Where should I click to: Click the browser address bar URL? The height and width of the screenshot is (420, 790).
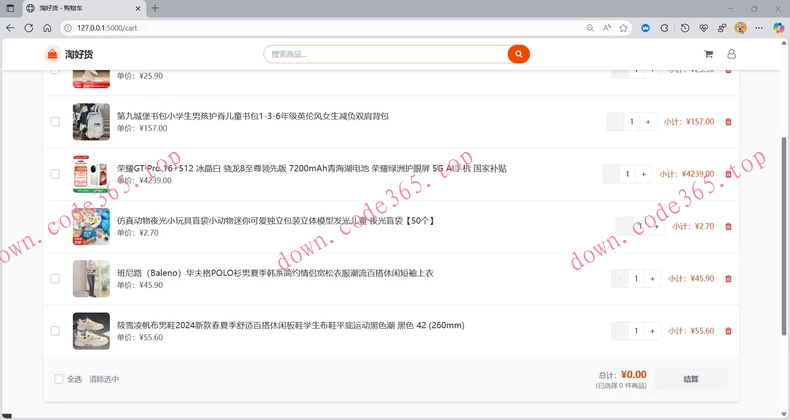tap(107, 28)
